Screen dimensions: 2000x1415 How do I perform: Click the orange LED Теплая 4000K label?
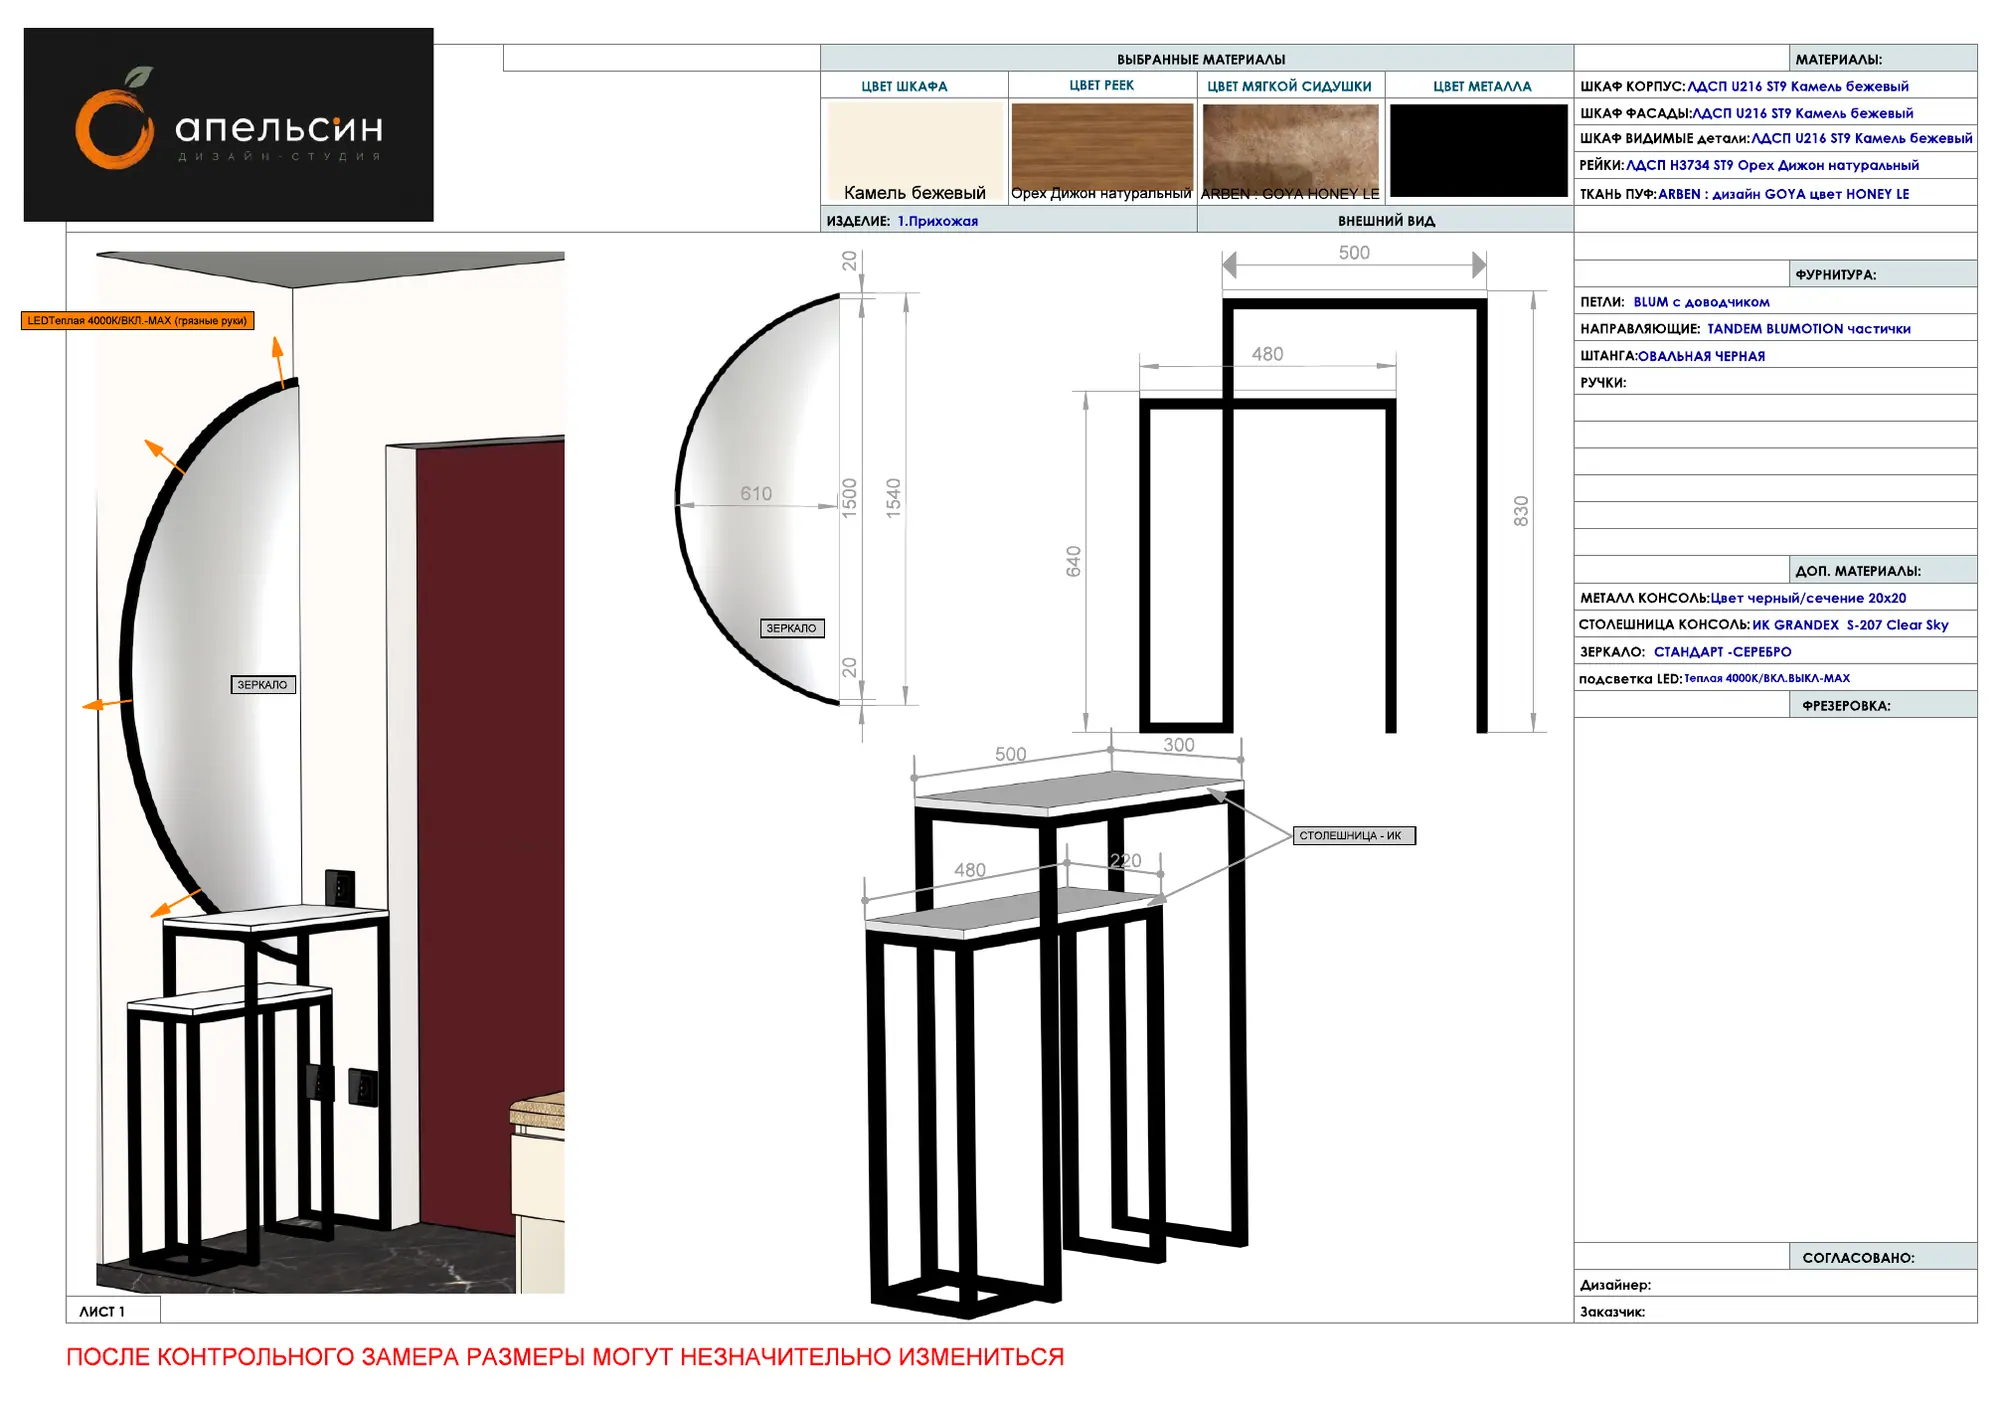(138, 321)
